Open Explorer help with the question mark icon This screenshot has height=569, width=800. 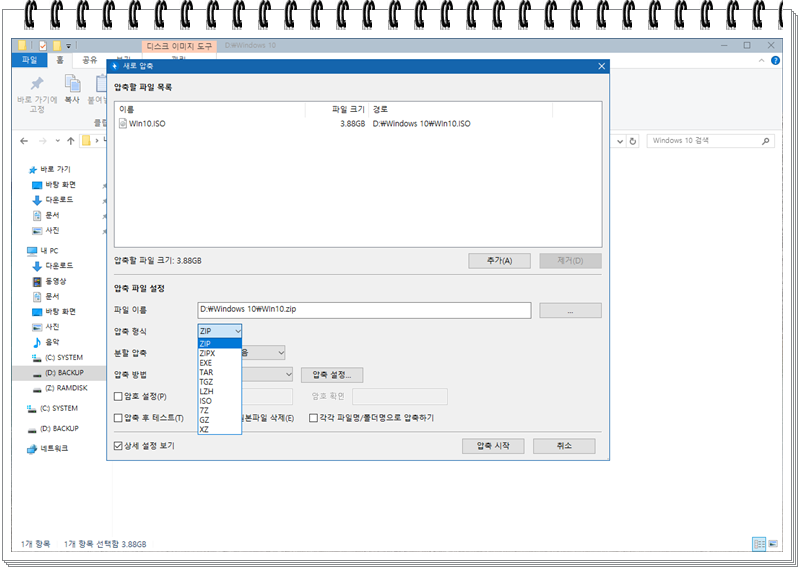coord(775,60)
